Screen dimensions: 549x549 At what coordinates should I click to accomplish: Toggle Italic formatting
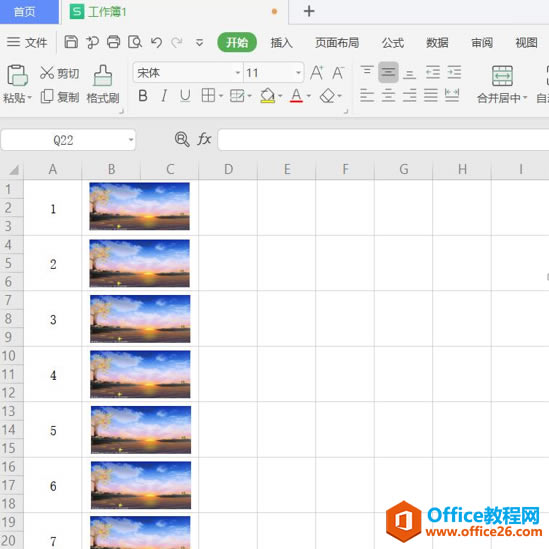tap(164, 96)
